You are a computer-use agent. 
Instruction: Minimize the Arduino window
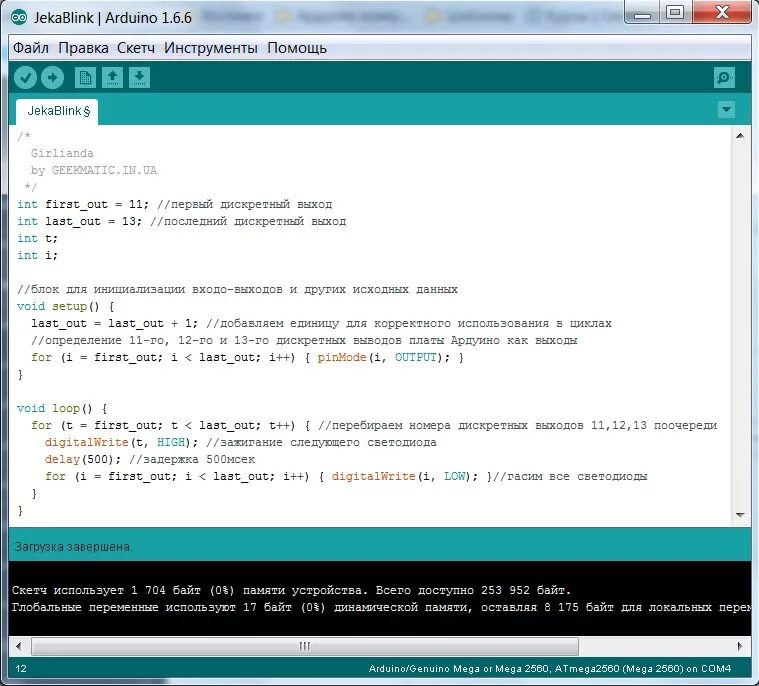[x=643, y=13]
